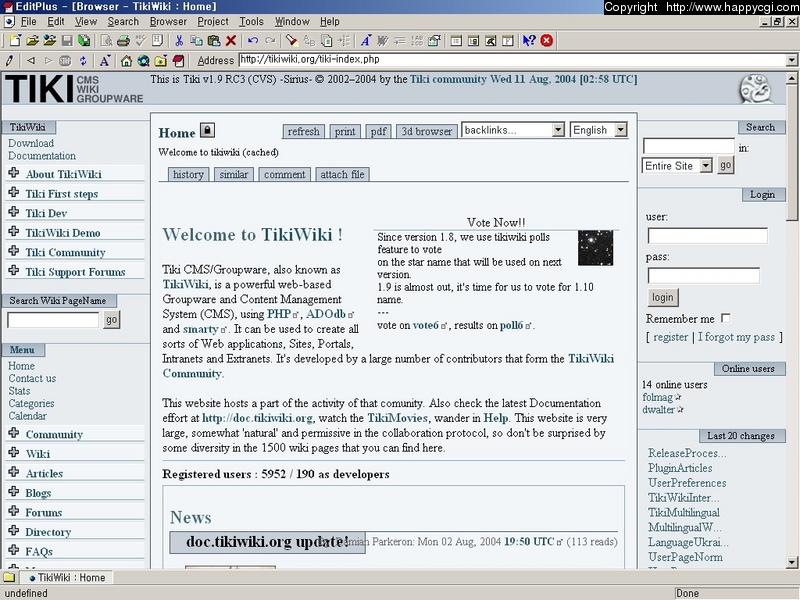Image resolution: width=800 pixels, height=600 pixels.
Task: Click the up arrow of the page scrollbar
Action: (x=792, y=78)
